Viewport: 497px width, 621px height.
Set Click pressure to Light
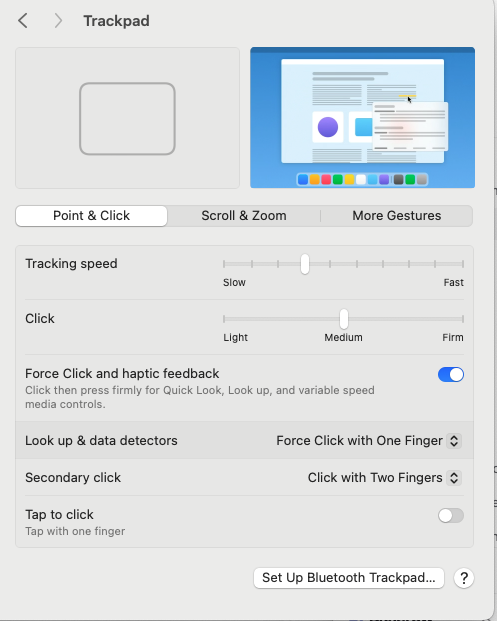224,319
